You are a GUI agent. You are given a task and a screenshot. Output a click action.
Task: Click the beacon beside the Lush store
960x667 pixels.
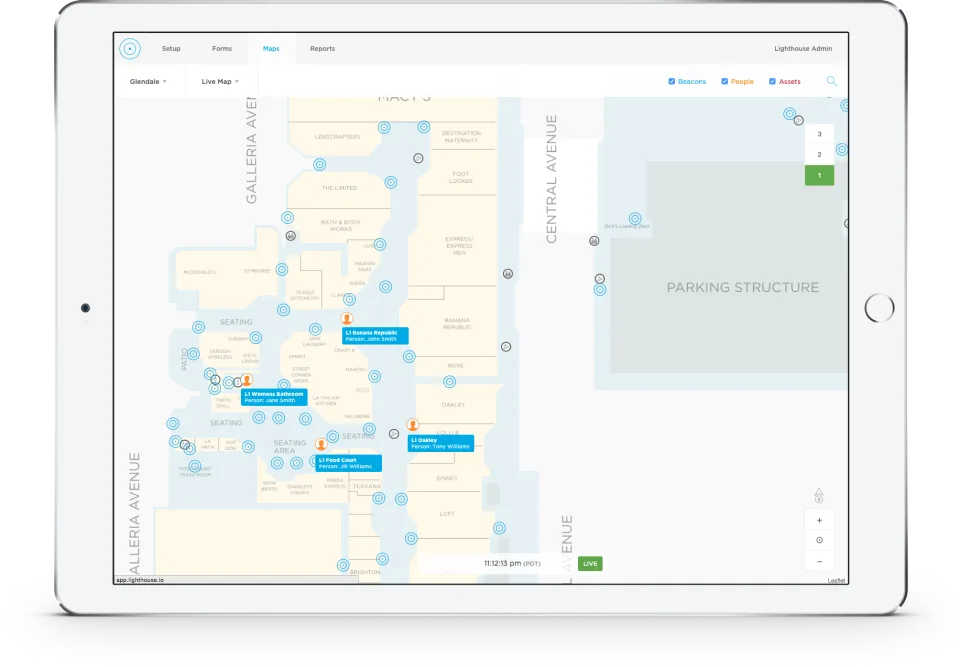380,244
